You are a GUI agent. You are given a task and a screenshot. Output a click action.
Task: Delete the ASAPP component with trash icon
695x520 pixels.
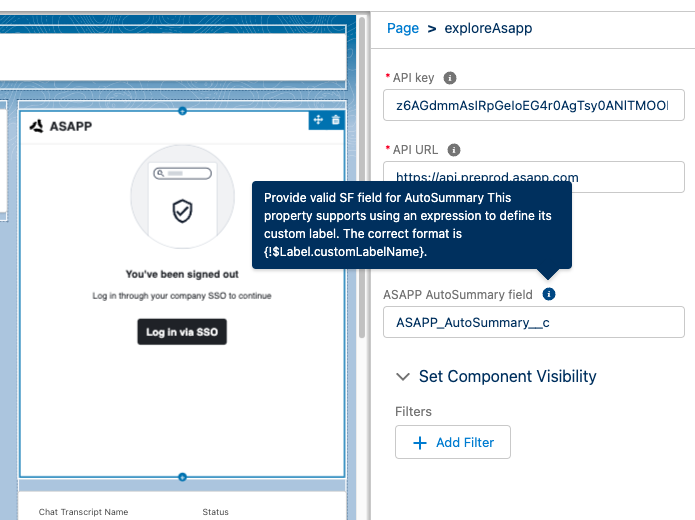336,120
